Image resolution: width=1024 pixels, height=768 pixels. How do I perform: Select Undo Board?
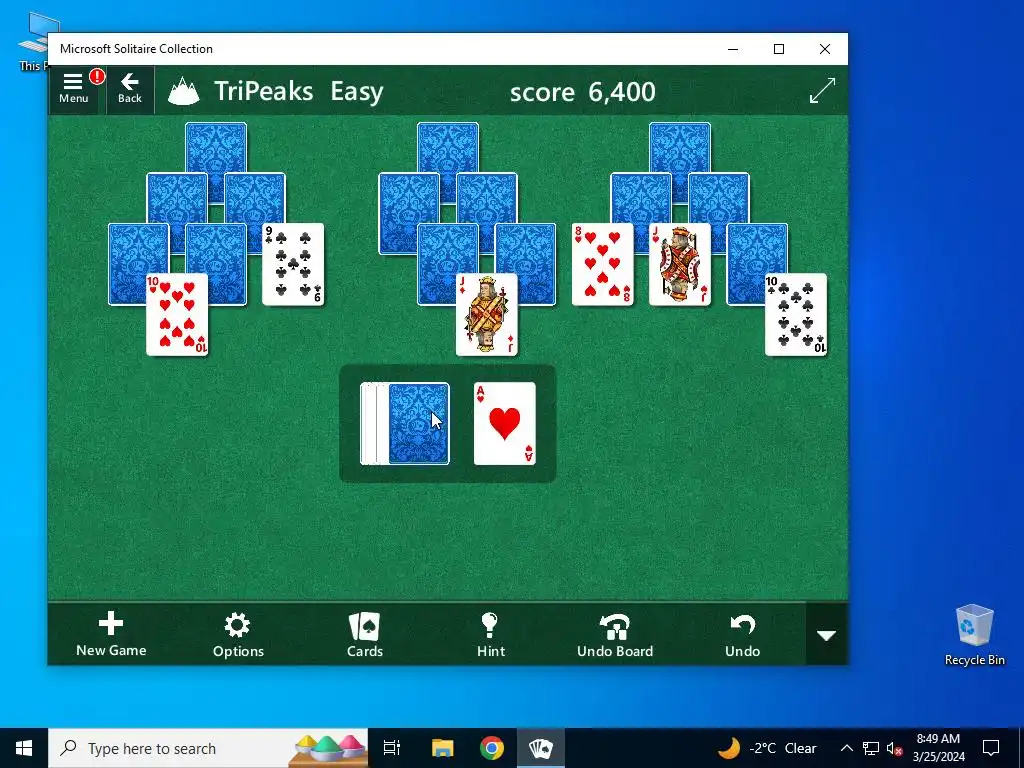pos(615,634)
